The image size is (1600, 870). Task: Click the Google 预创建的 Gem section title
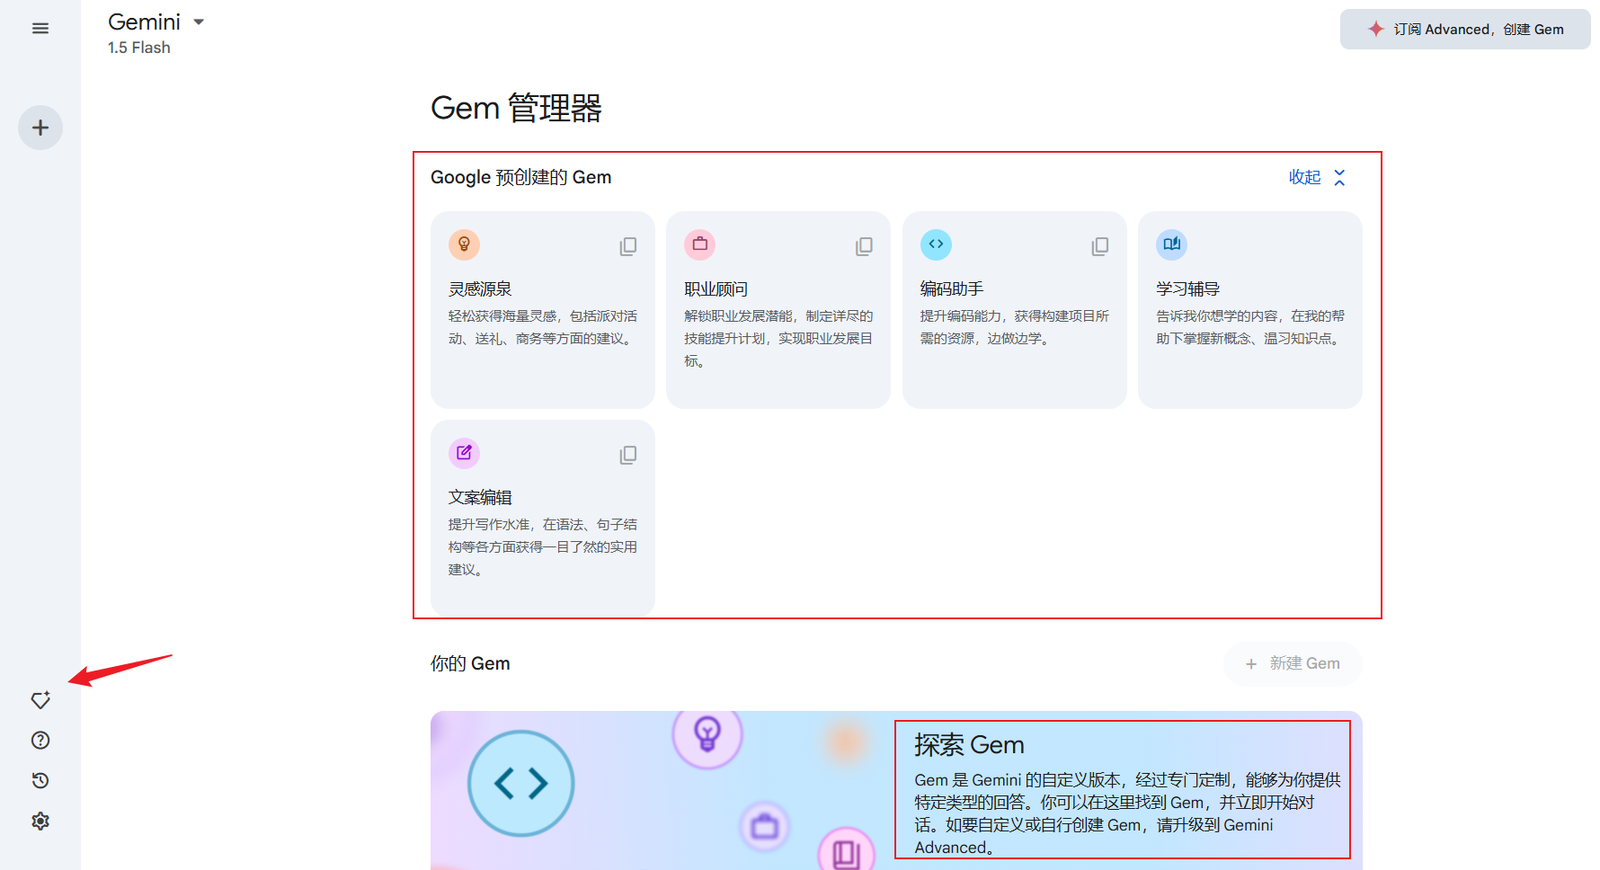coord(521,177)
